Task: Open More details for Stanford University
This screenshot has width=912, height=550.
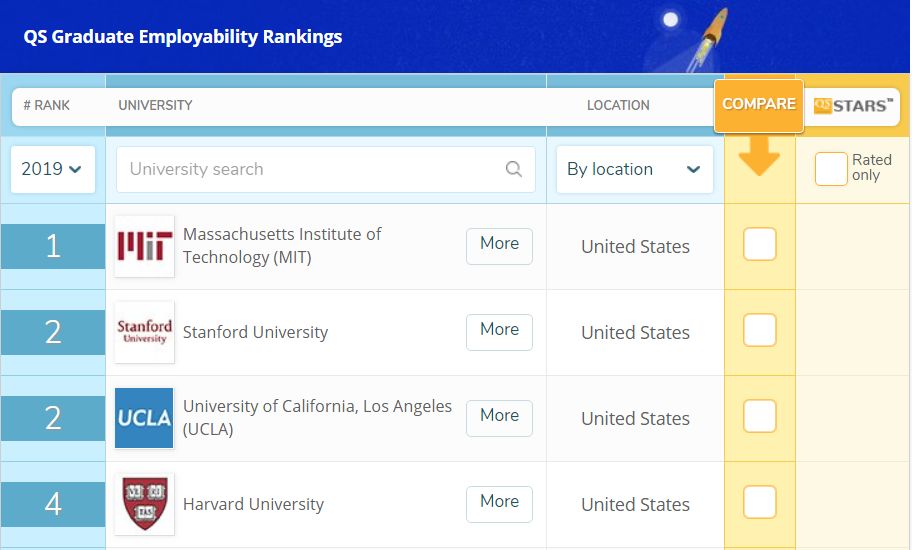Action: click(x=499, y=332)
